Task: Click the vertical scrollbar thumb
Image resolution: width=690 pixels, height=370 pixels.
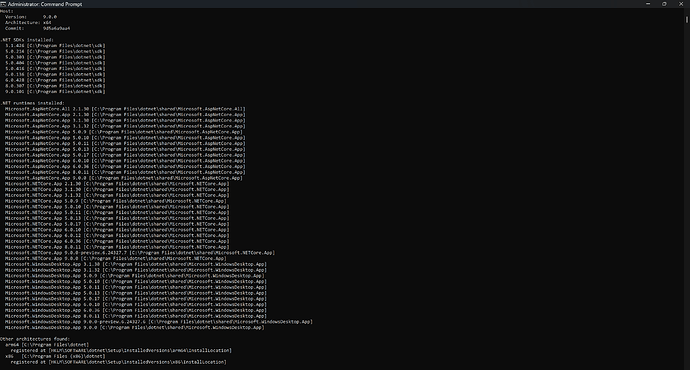Action: (686, 19)
